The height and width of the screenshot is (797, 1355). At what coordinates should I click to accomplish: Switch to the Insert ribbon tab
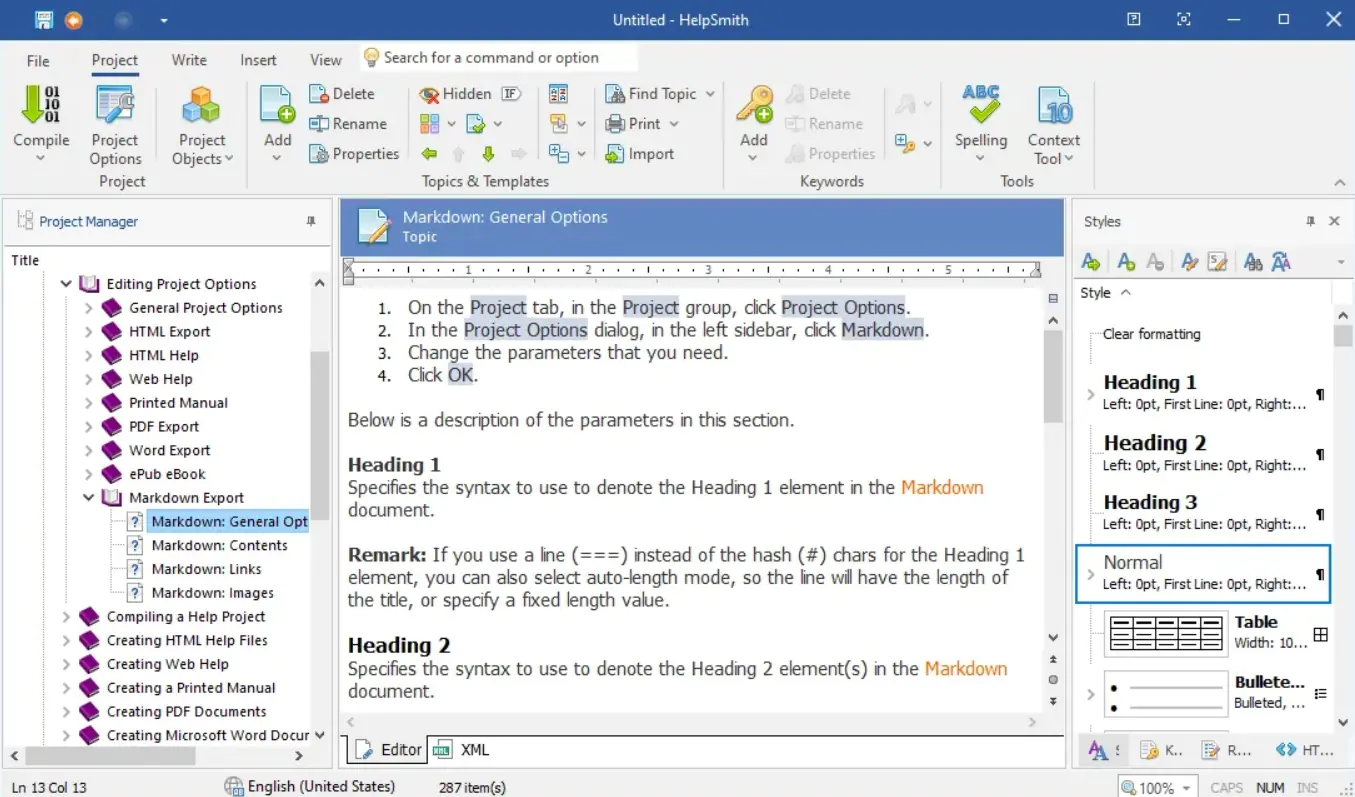tap(258, 60)
